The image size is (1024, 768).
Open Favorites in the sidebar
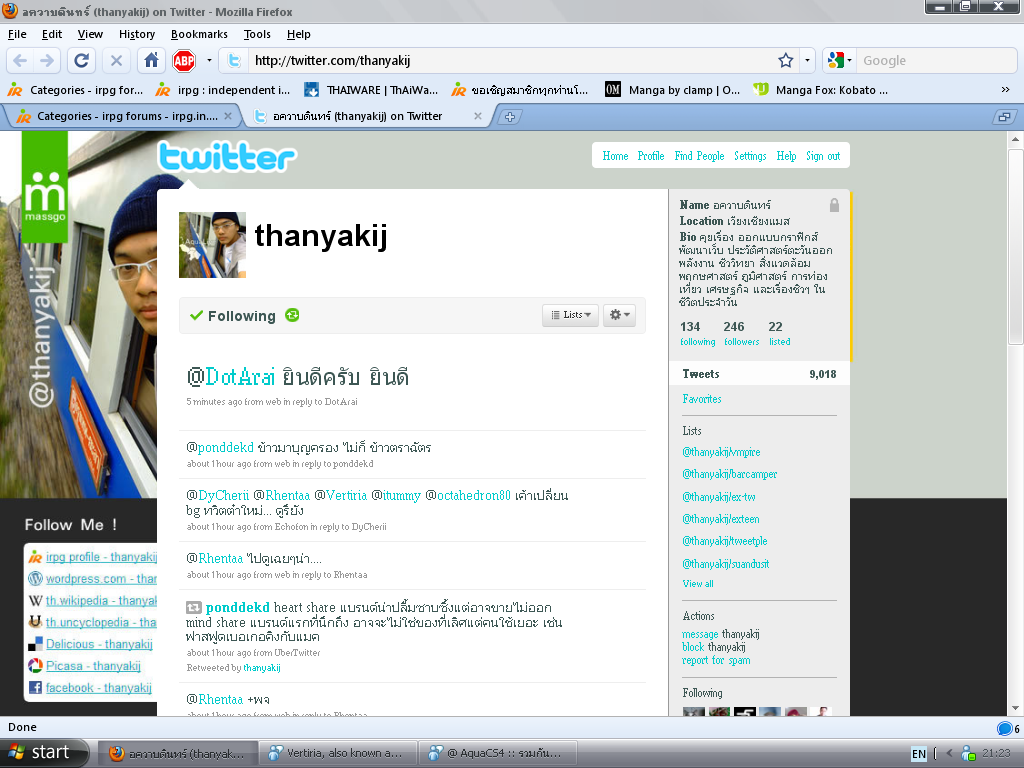(702, 399)
